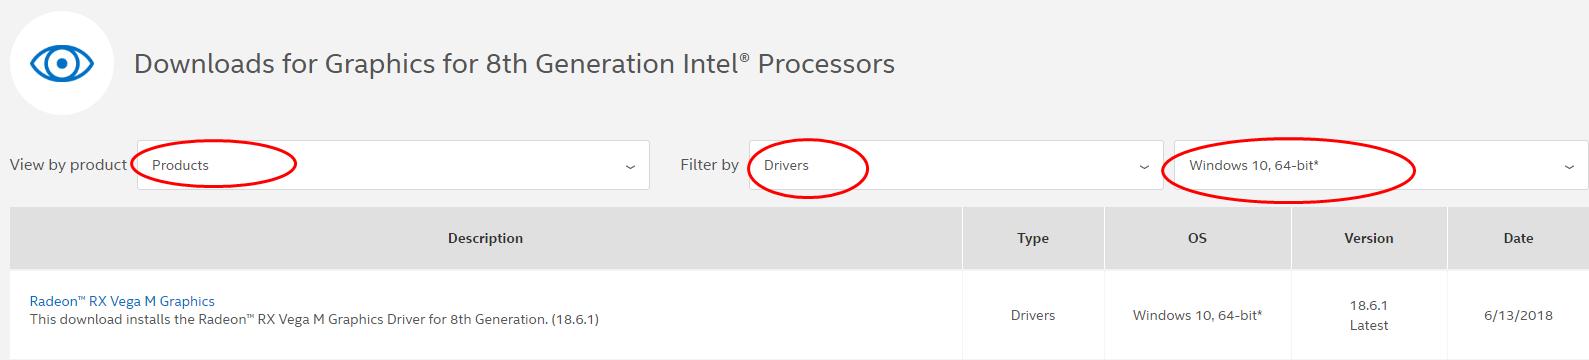The width and height of the screenshot is (1589, 360).
Task: Click the Drivers type cell in row
Action: [x=1033, y=315]
